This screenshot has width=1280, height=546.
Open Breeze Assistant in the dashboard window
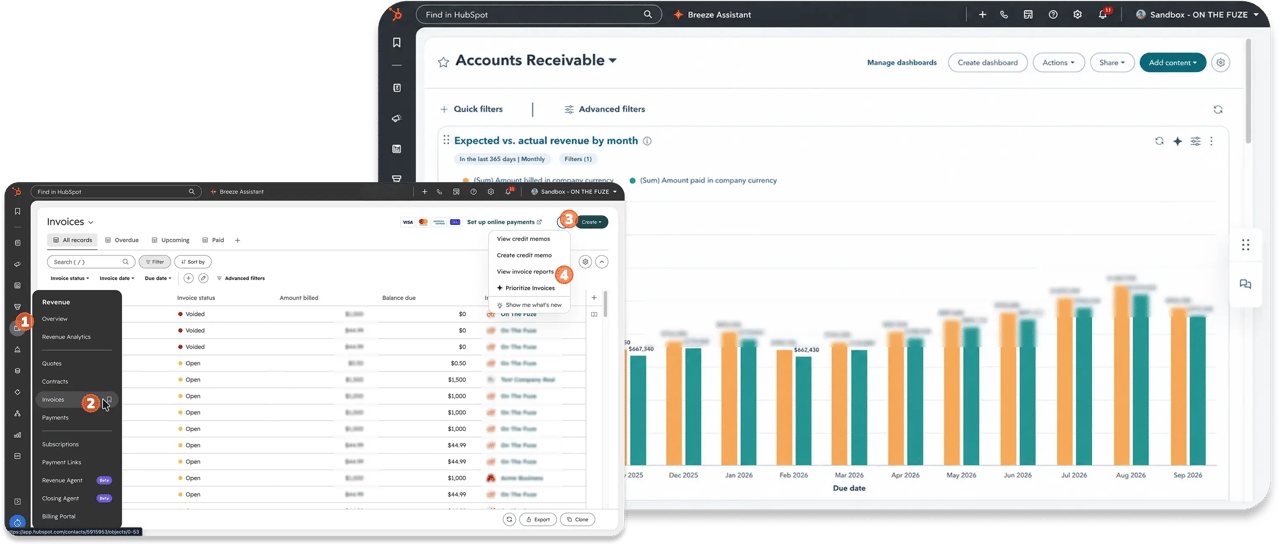click(712, 15)
